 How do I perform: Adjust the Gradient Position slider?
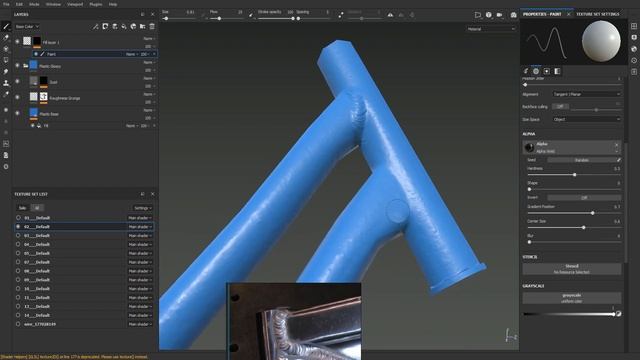tap(574, 213)
